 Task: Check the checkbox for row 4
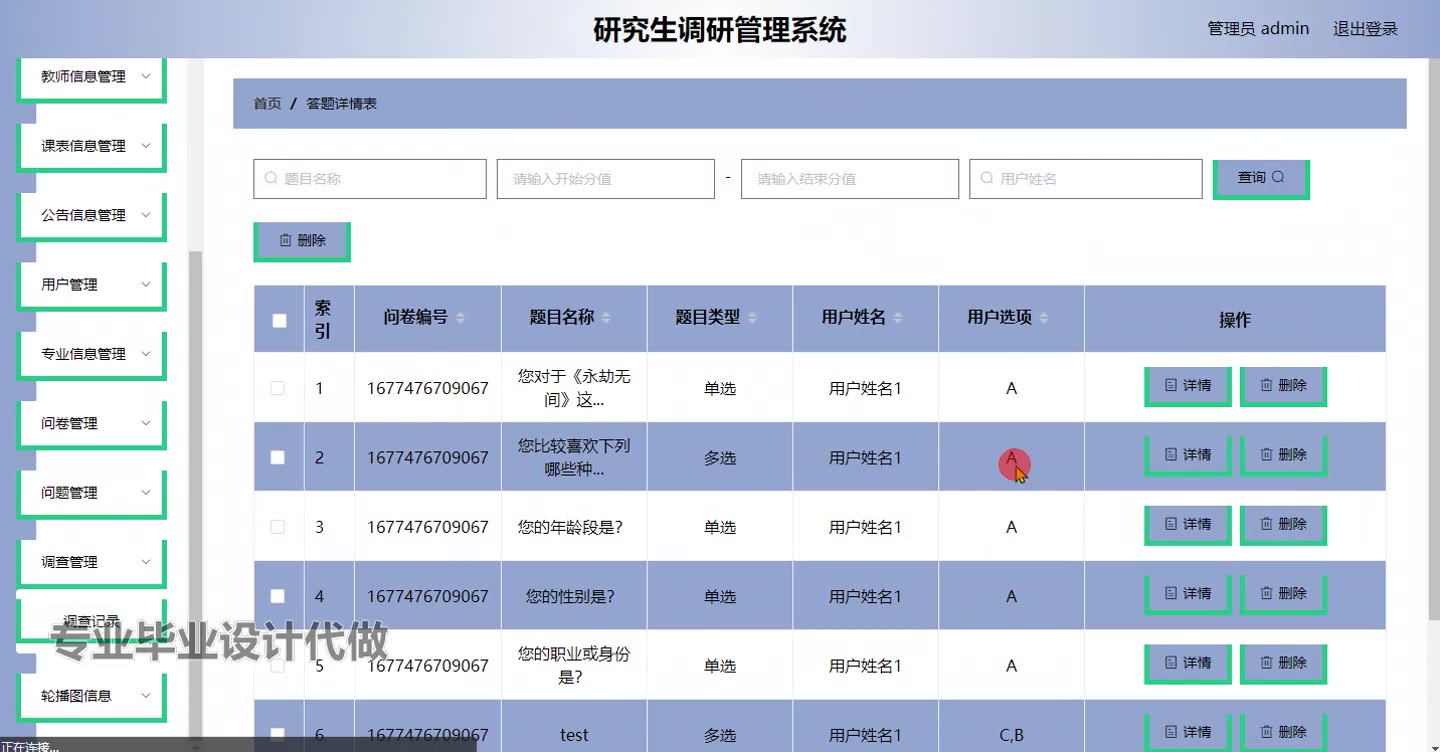pos(278,596)
